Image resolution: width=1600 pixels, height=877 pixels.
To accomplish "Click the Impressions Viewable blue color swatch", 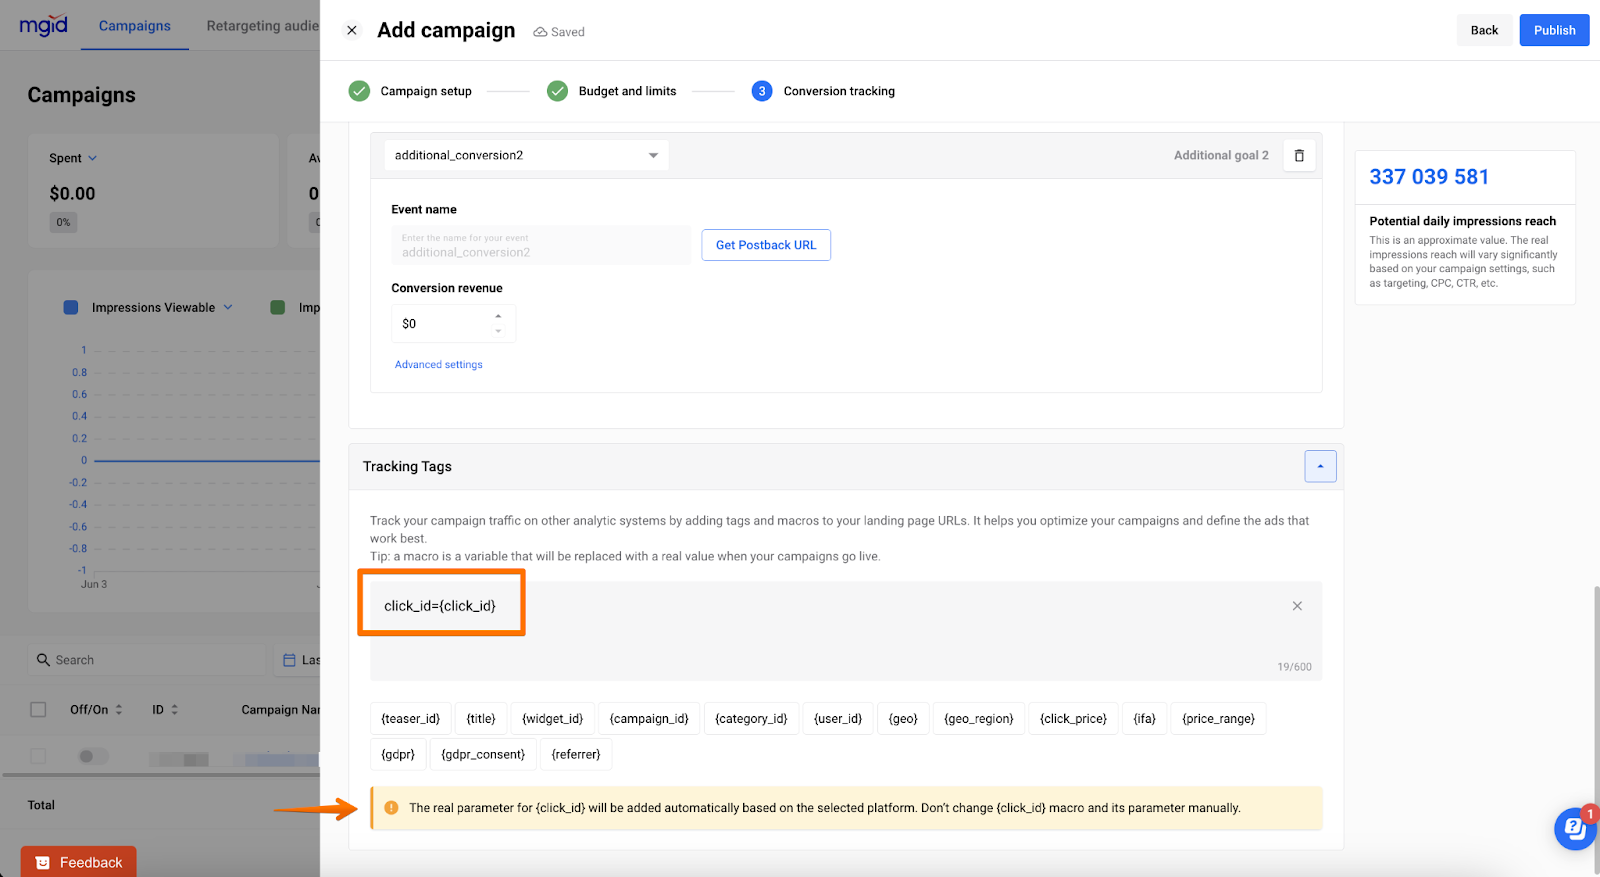I will [71, 307].
